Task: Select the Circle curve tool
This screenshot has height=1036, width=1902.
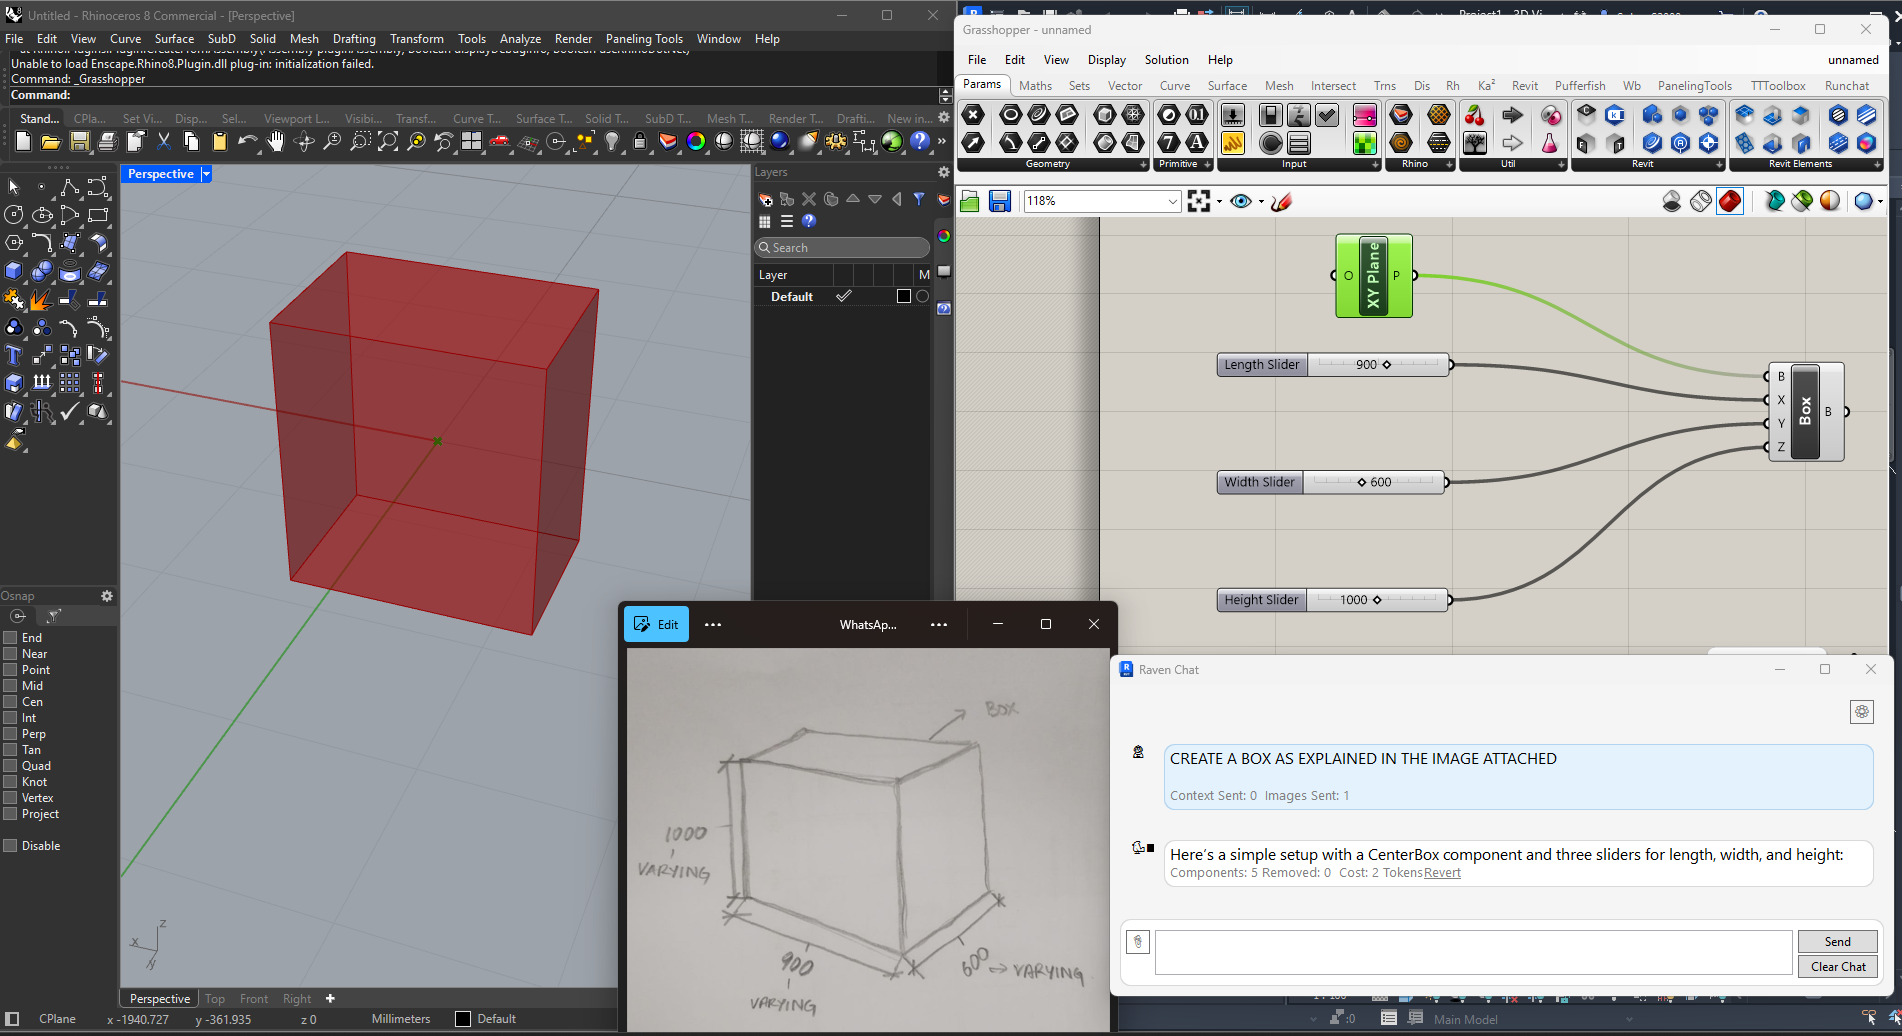Action: pos(14,215)
